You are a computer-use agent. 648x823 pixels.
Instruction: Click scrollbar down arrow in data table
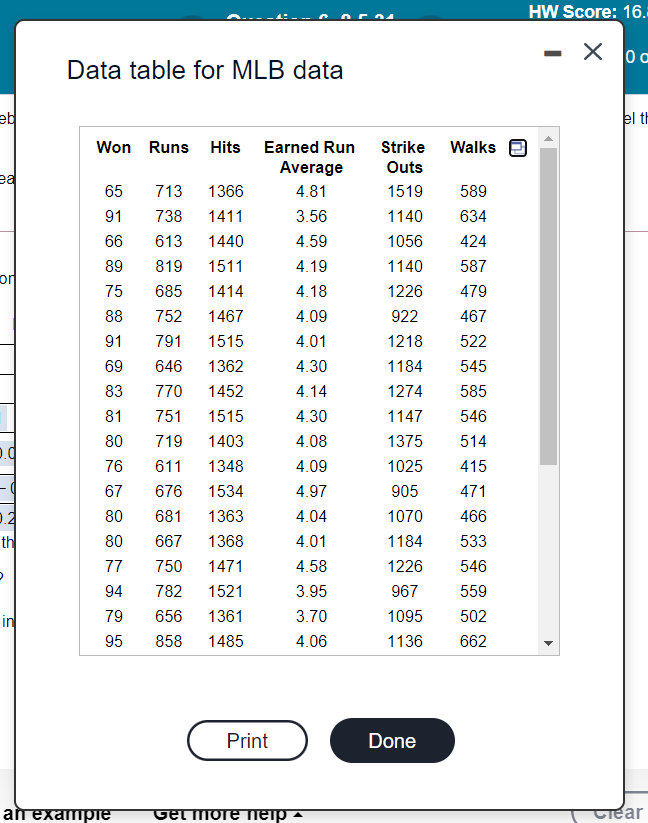[548, 643]
